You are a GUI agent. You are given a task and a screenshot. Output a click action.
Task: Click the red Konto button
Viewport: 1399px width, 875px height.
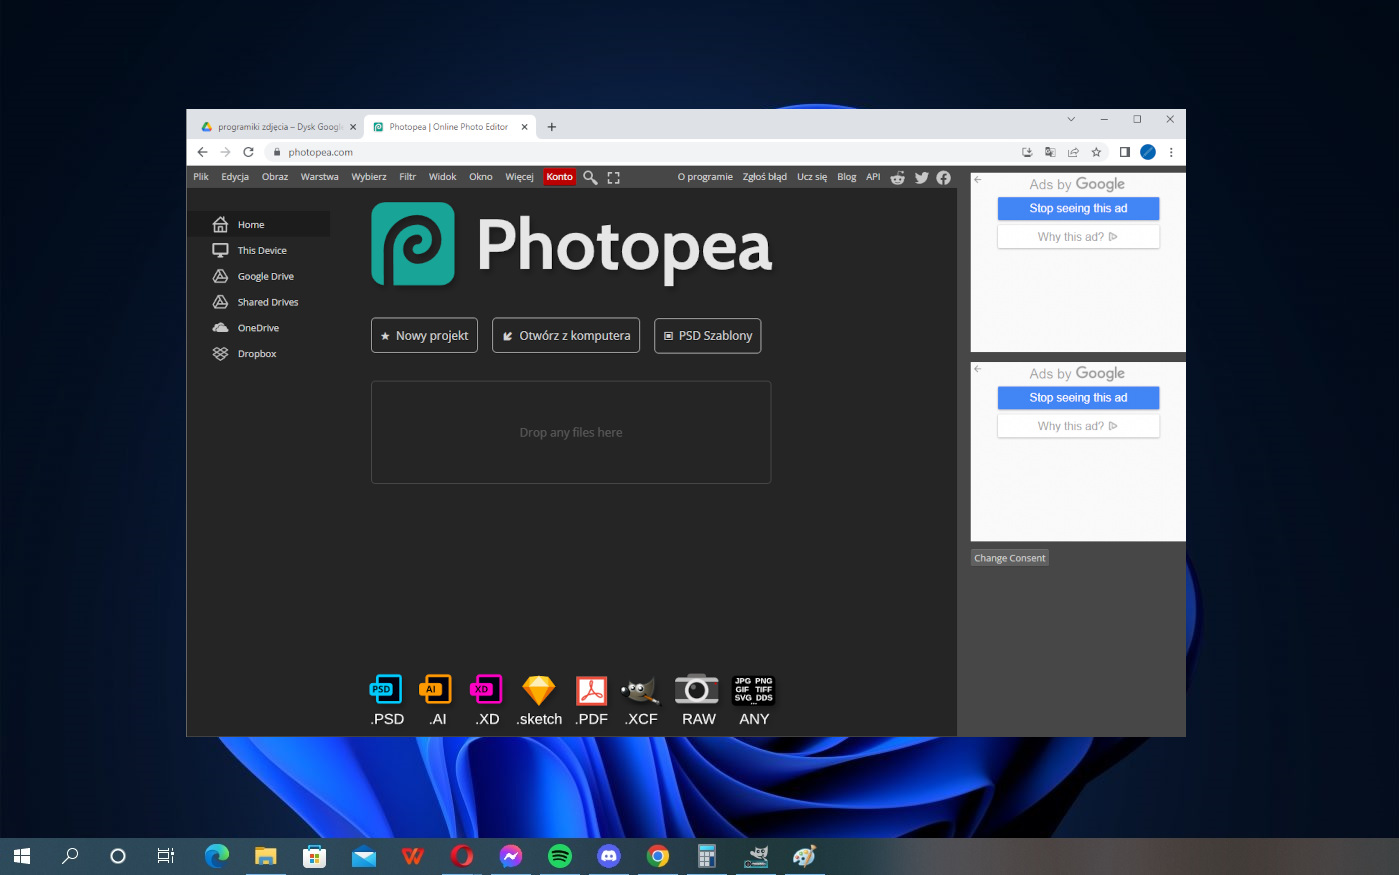[560, 177]
